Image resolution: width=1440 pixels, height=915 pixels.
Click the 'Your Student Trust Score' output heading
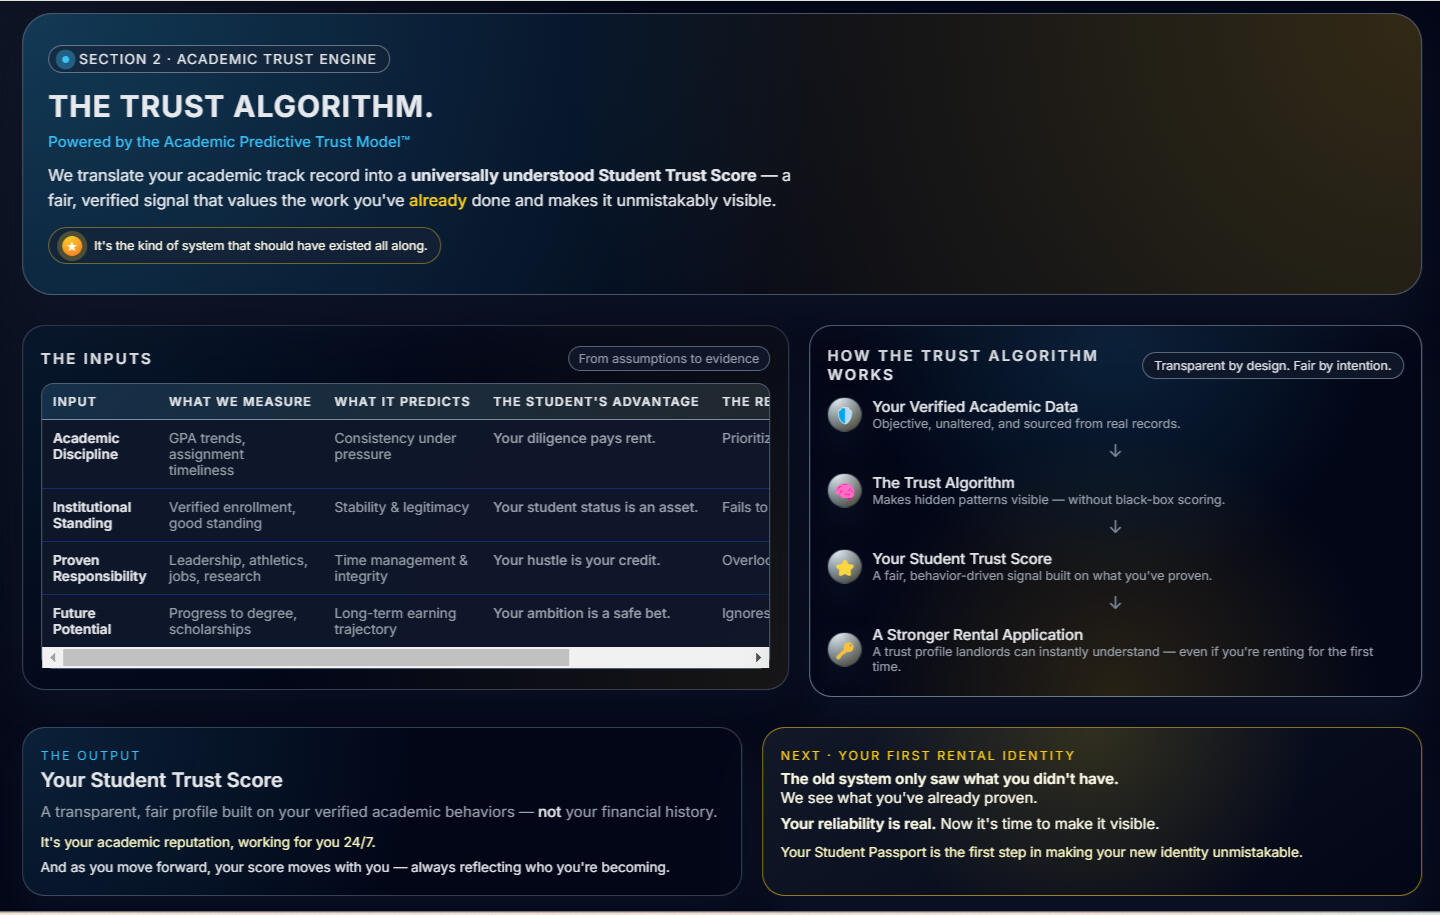162,780
